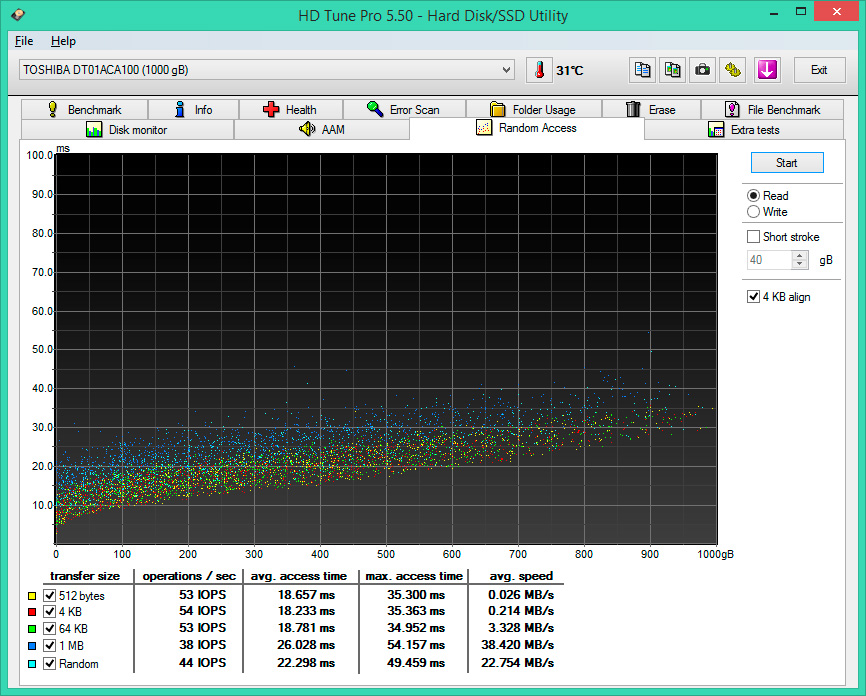Click the camera save screenshot icon
866x696 pixels.
click(x=703, y=70)
